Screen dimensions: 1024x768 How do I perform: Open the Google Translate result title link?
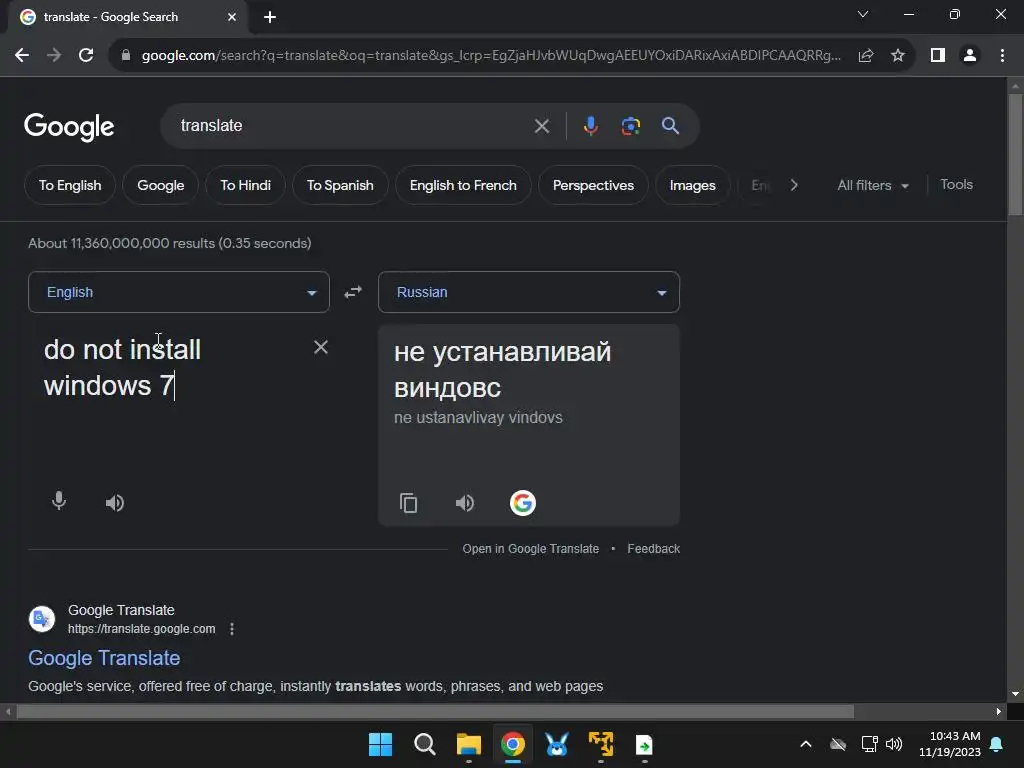(104, 658)
